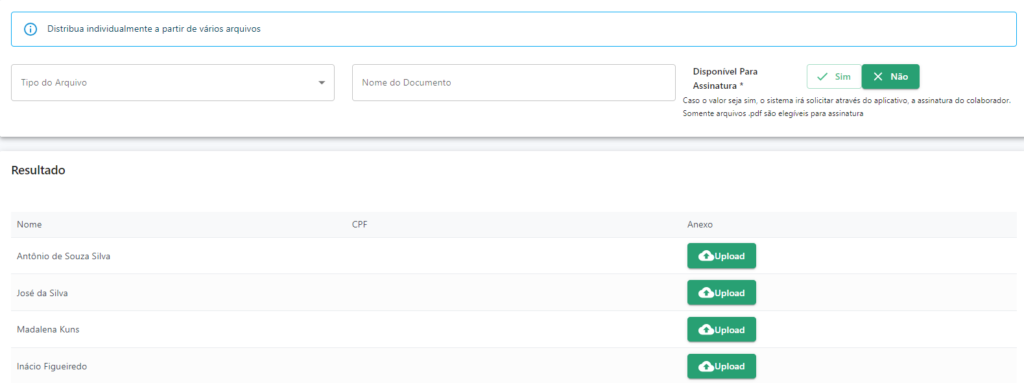Select the name Inácio Figueiredo
Image resolution: width=1024 pixels, height=383 pixels.
pyautogui.click(x=52, y=367)
